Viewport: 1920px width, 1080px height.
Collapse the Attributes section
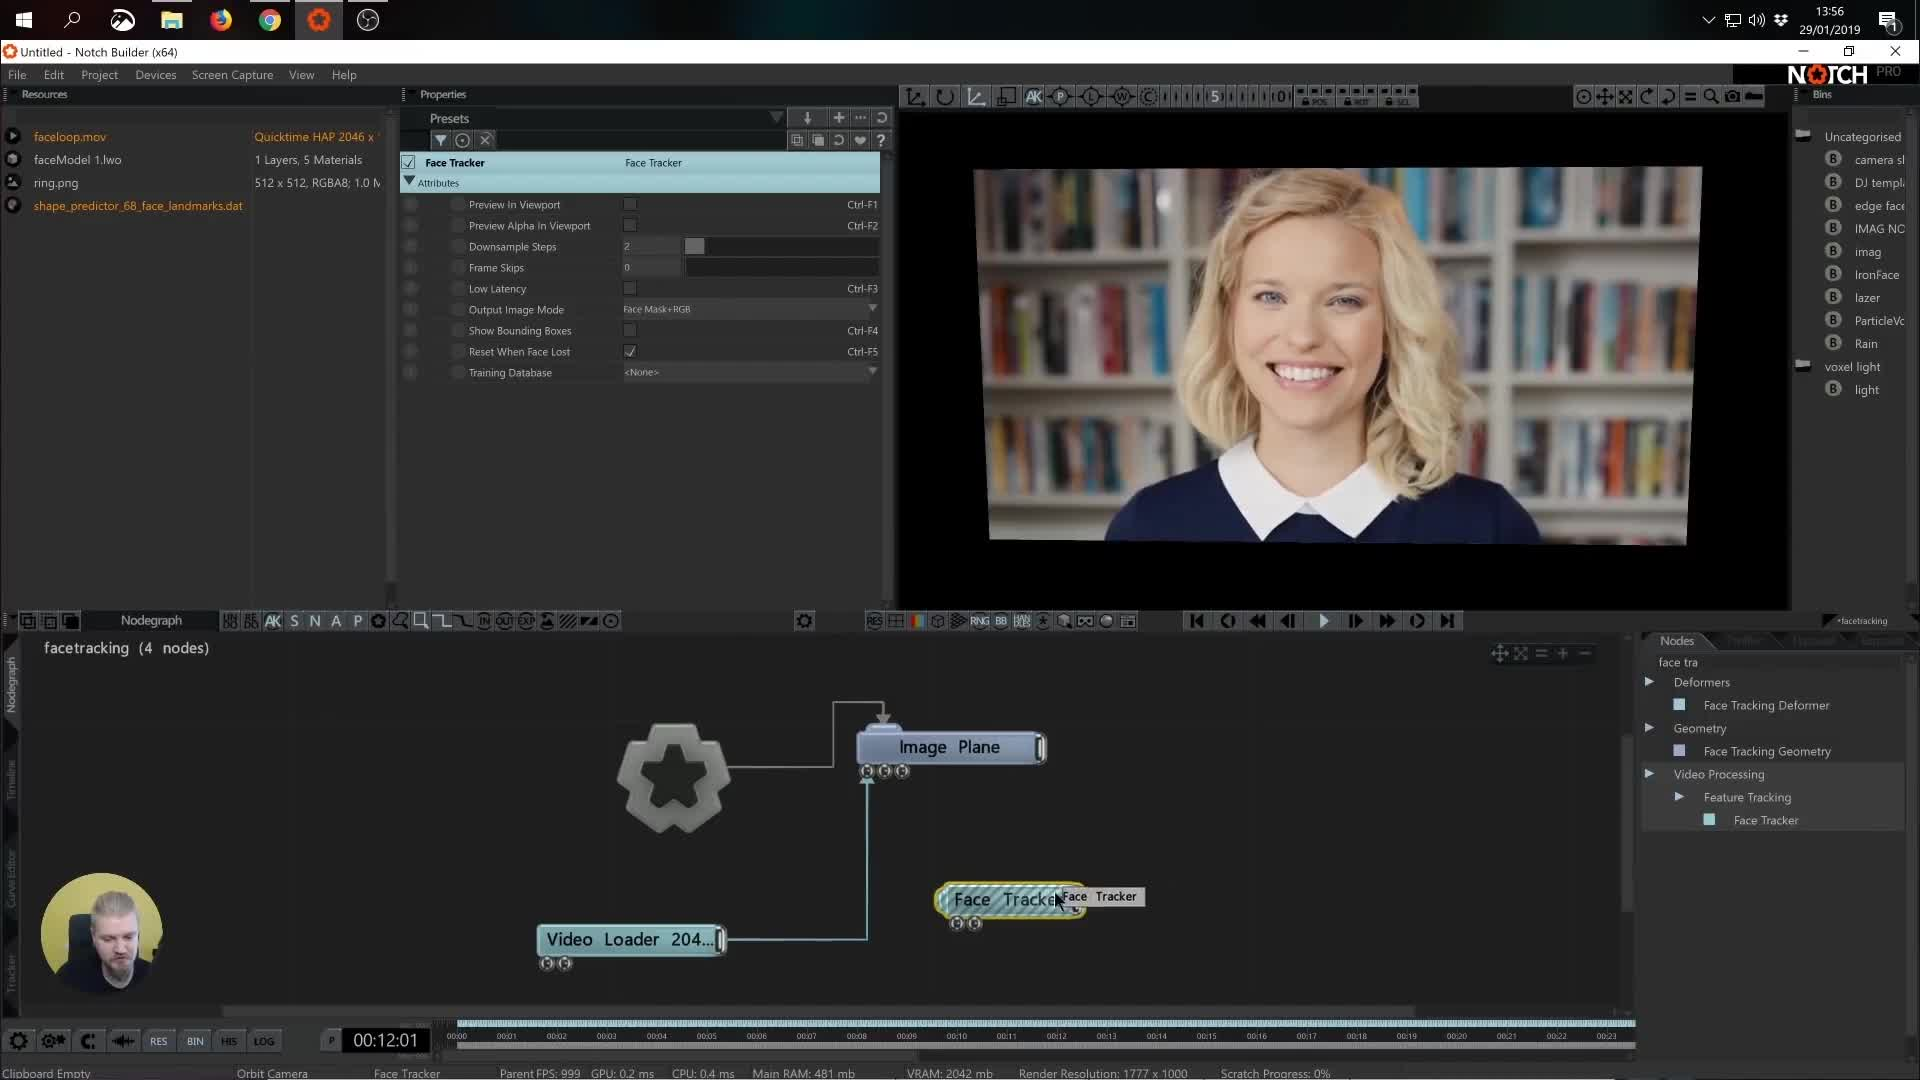409,182
